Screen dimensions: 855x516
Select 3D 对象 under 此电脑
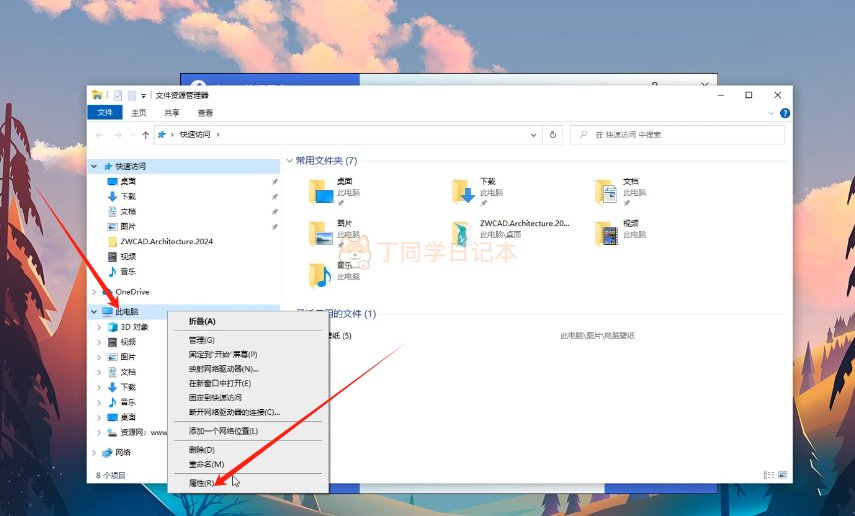pyautogui.click(x=134, y=327)
